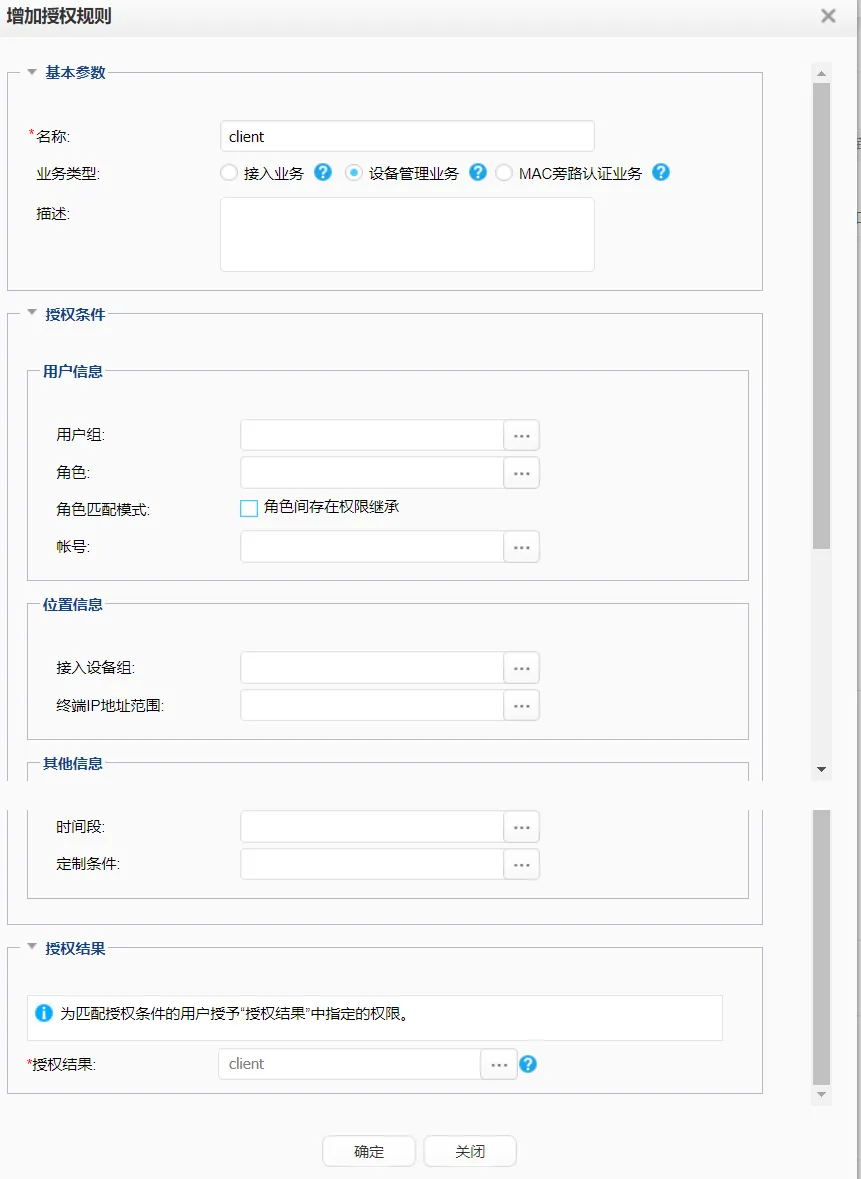Open help for 接入业务 option

323,172
